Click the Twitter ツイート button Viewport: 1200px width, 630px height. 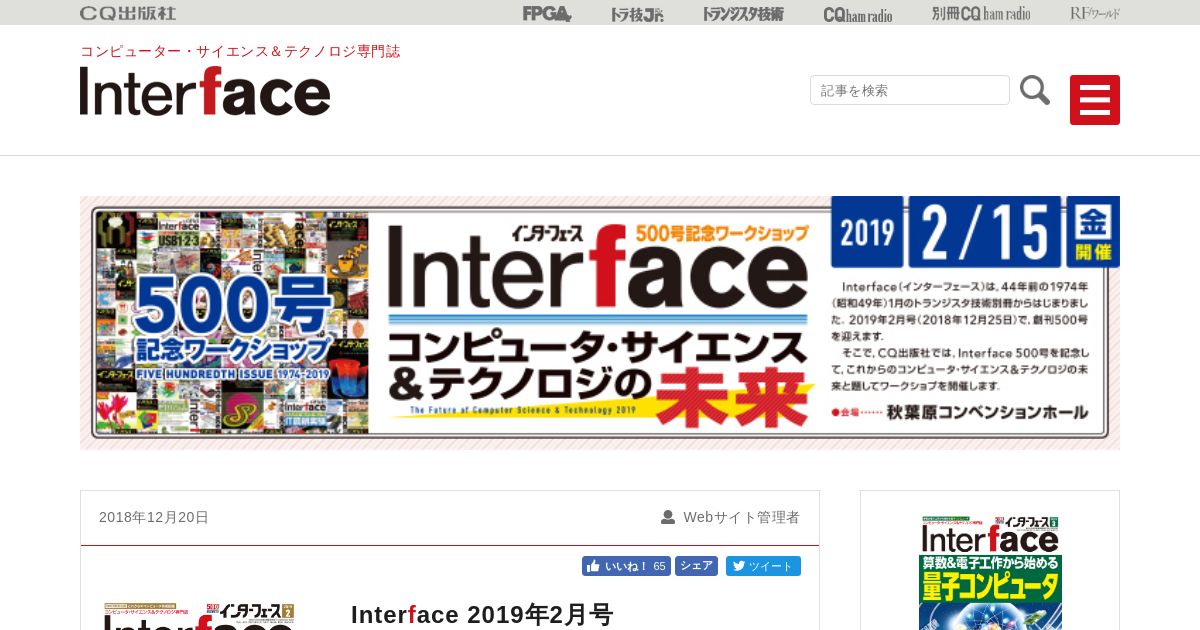tap(763, 566)
